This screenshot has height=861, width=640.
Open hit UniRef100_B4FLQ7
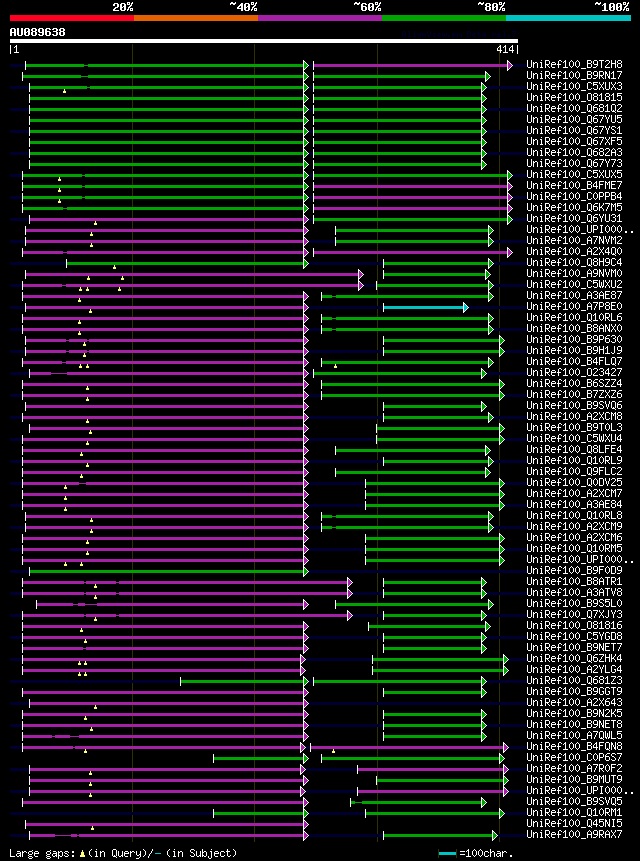pyautogui.click(x=574, y=361)
